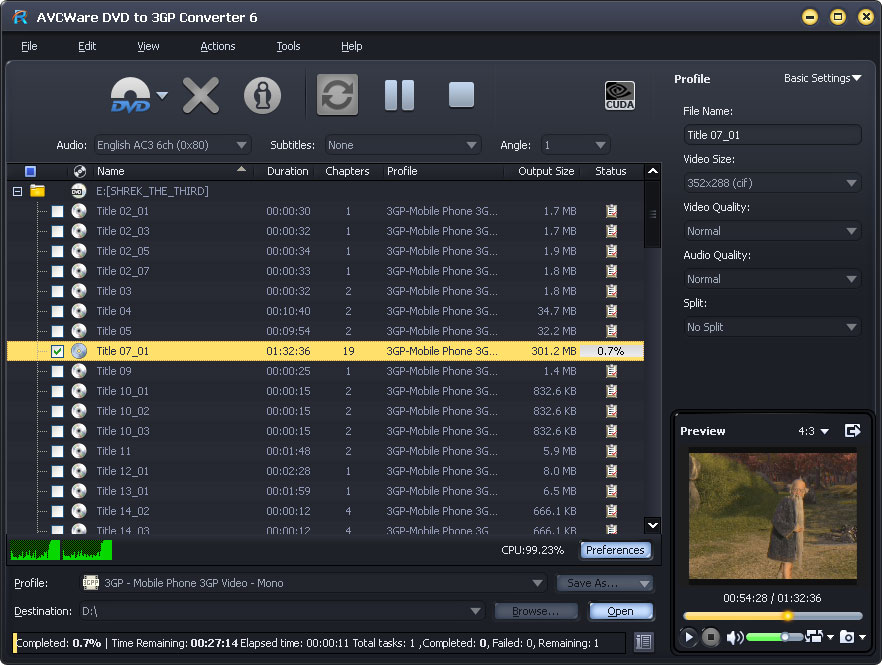Click the status icon for Title 11
The image size is (882, 665).
click(x=611, y=451)
